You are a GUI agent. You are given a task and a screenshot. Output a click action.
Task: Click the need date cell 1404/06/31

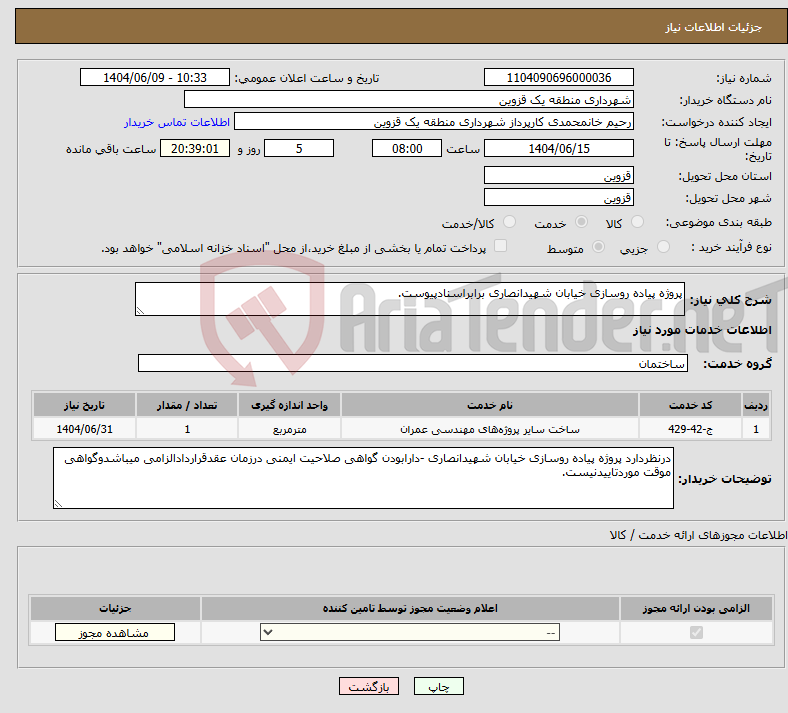point(84,429)
